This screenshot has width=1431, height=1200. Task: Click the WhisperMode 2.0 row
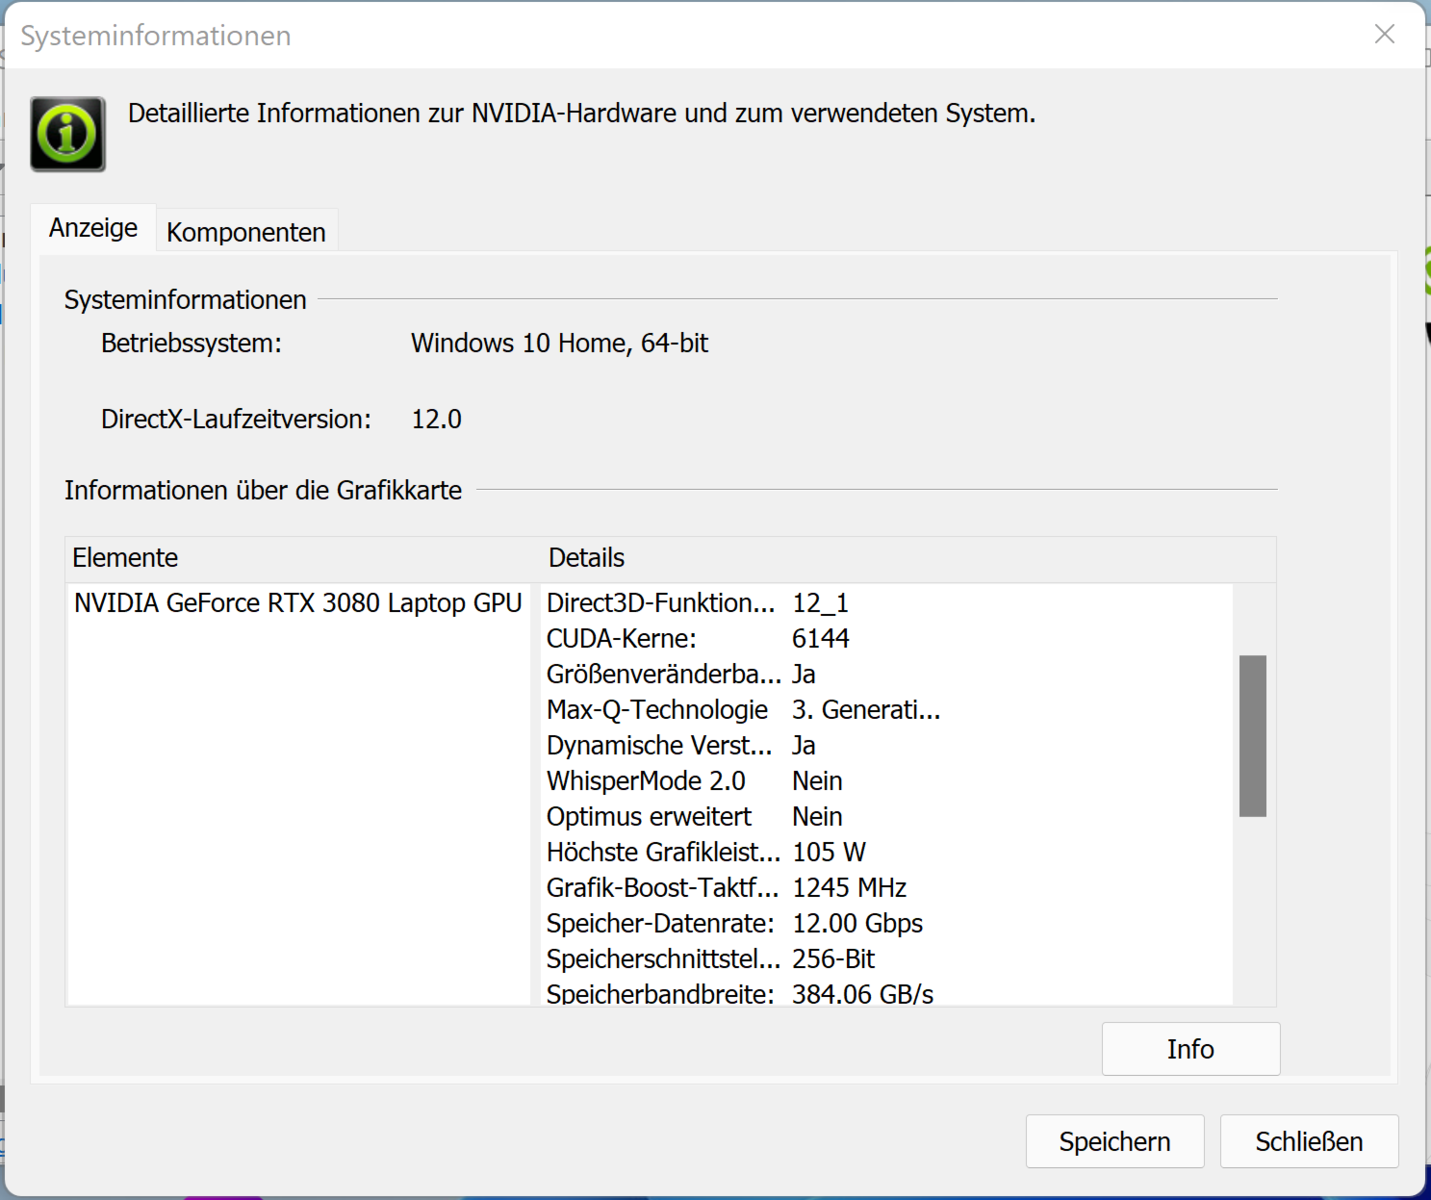[x=700, y=781]
